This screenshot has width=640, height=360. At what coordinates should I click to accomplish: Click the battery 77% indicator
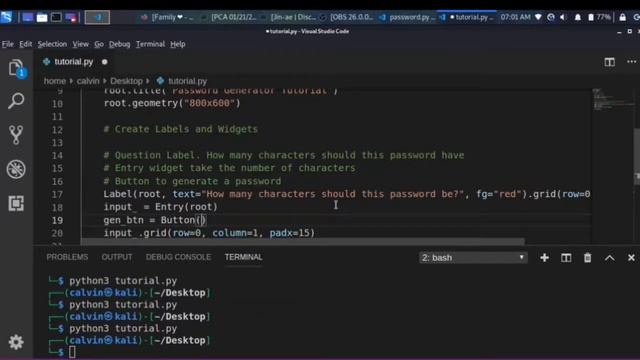[x=599, y=17]
